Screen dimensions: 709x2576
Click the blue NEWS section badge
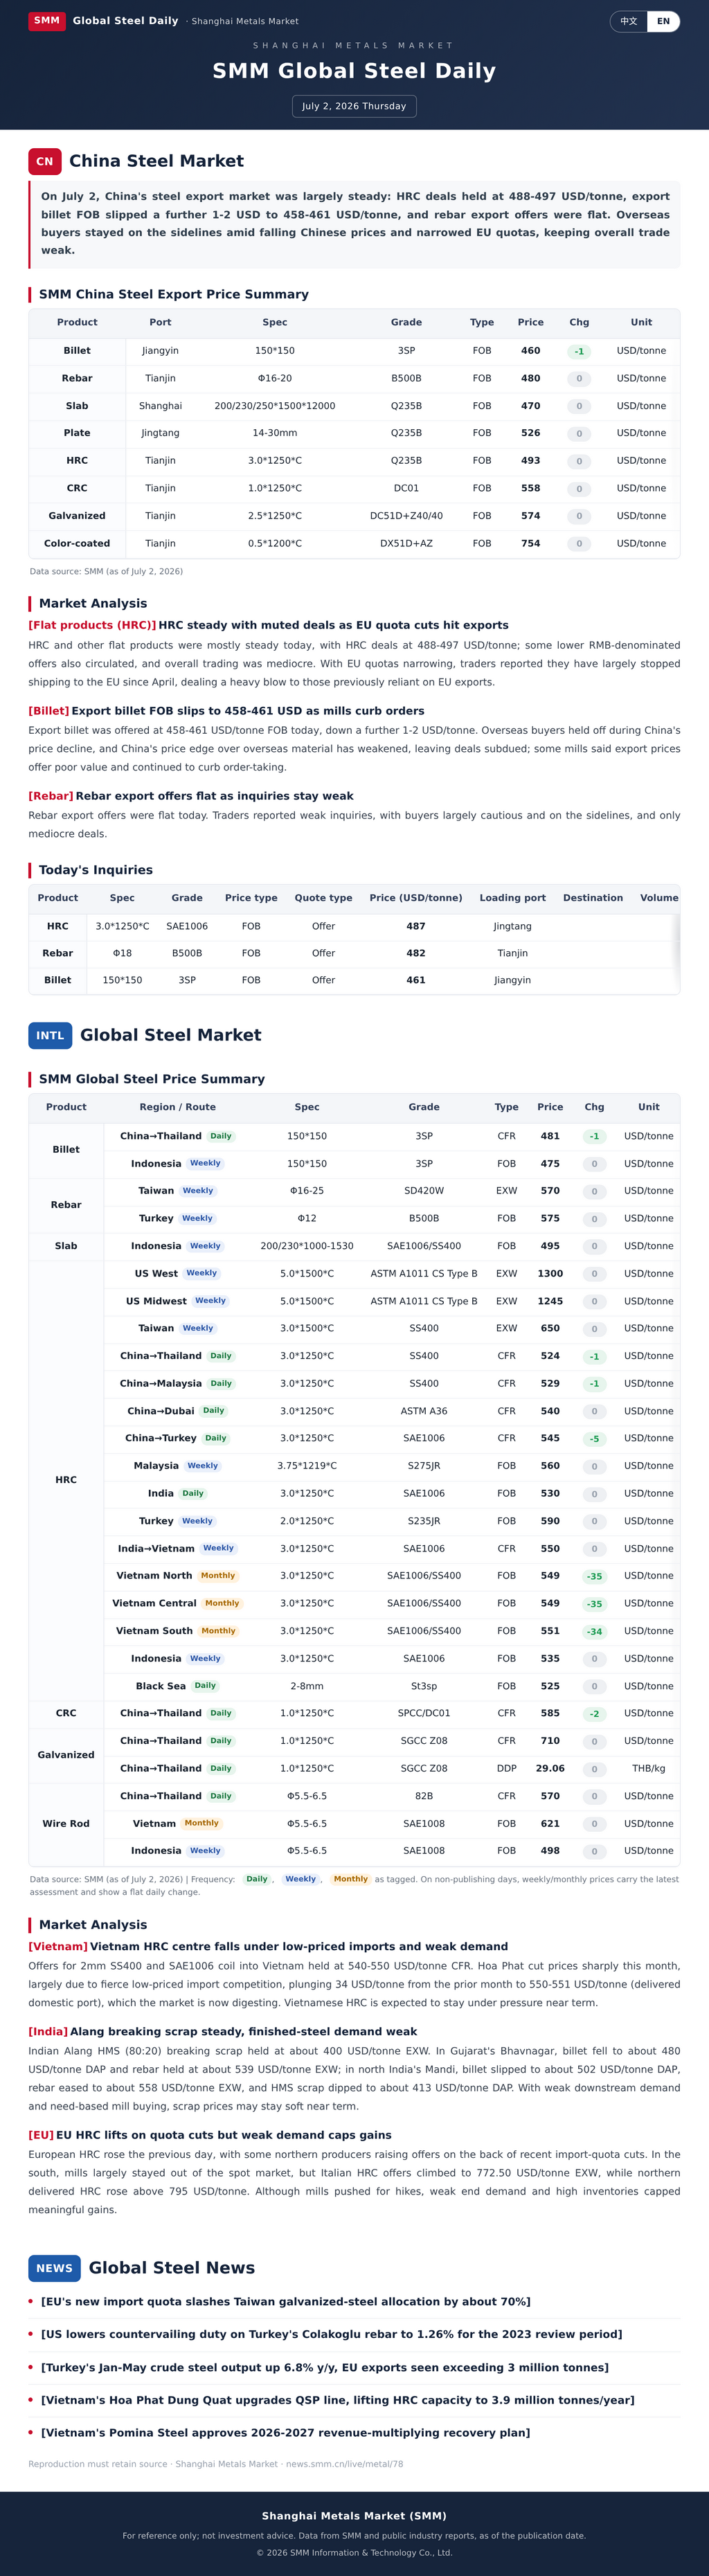pyautogui.click(x=54, y=2268)
